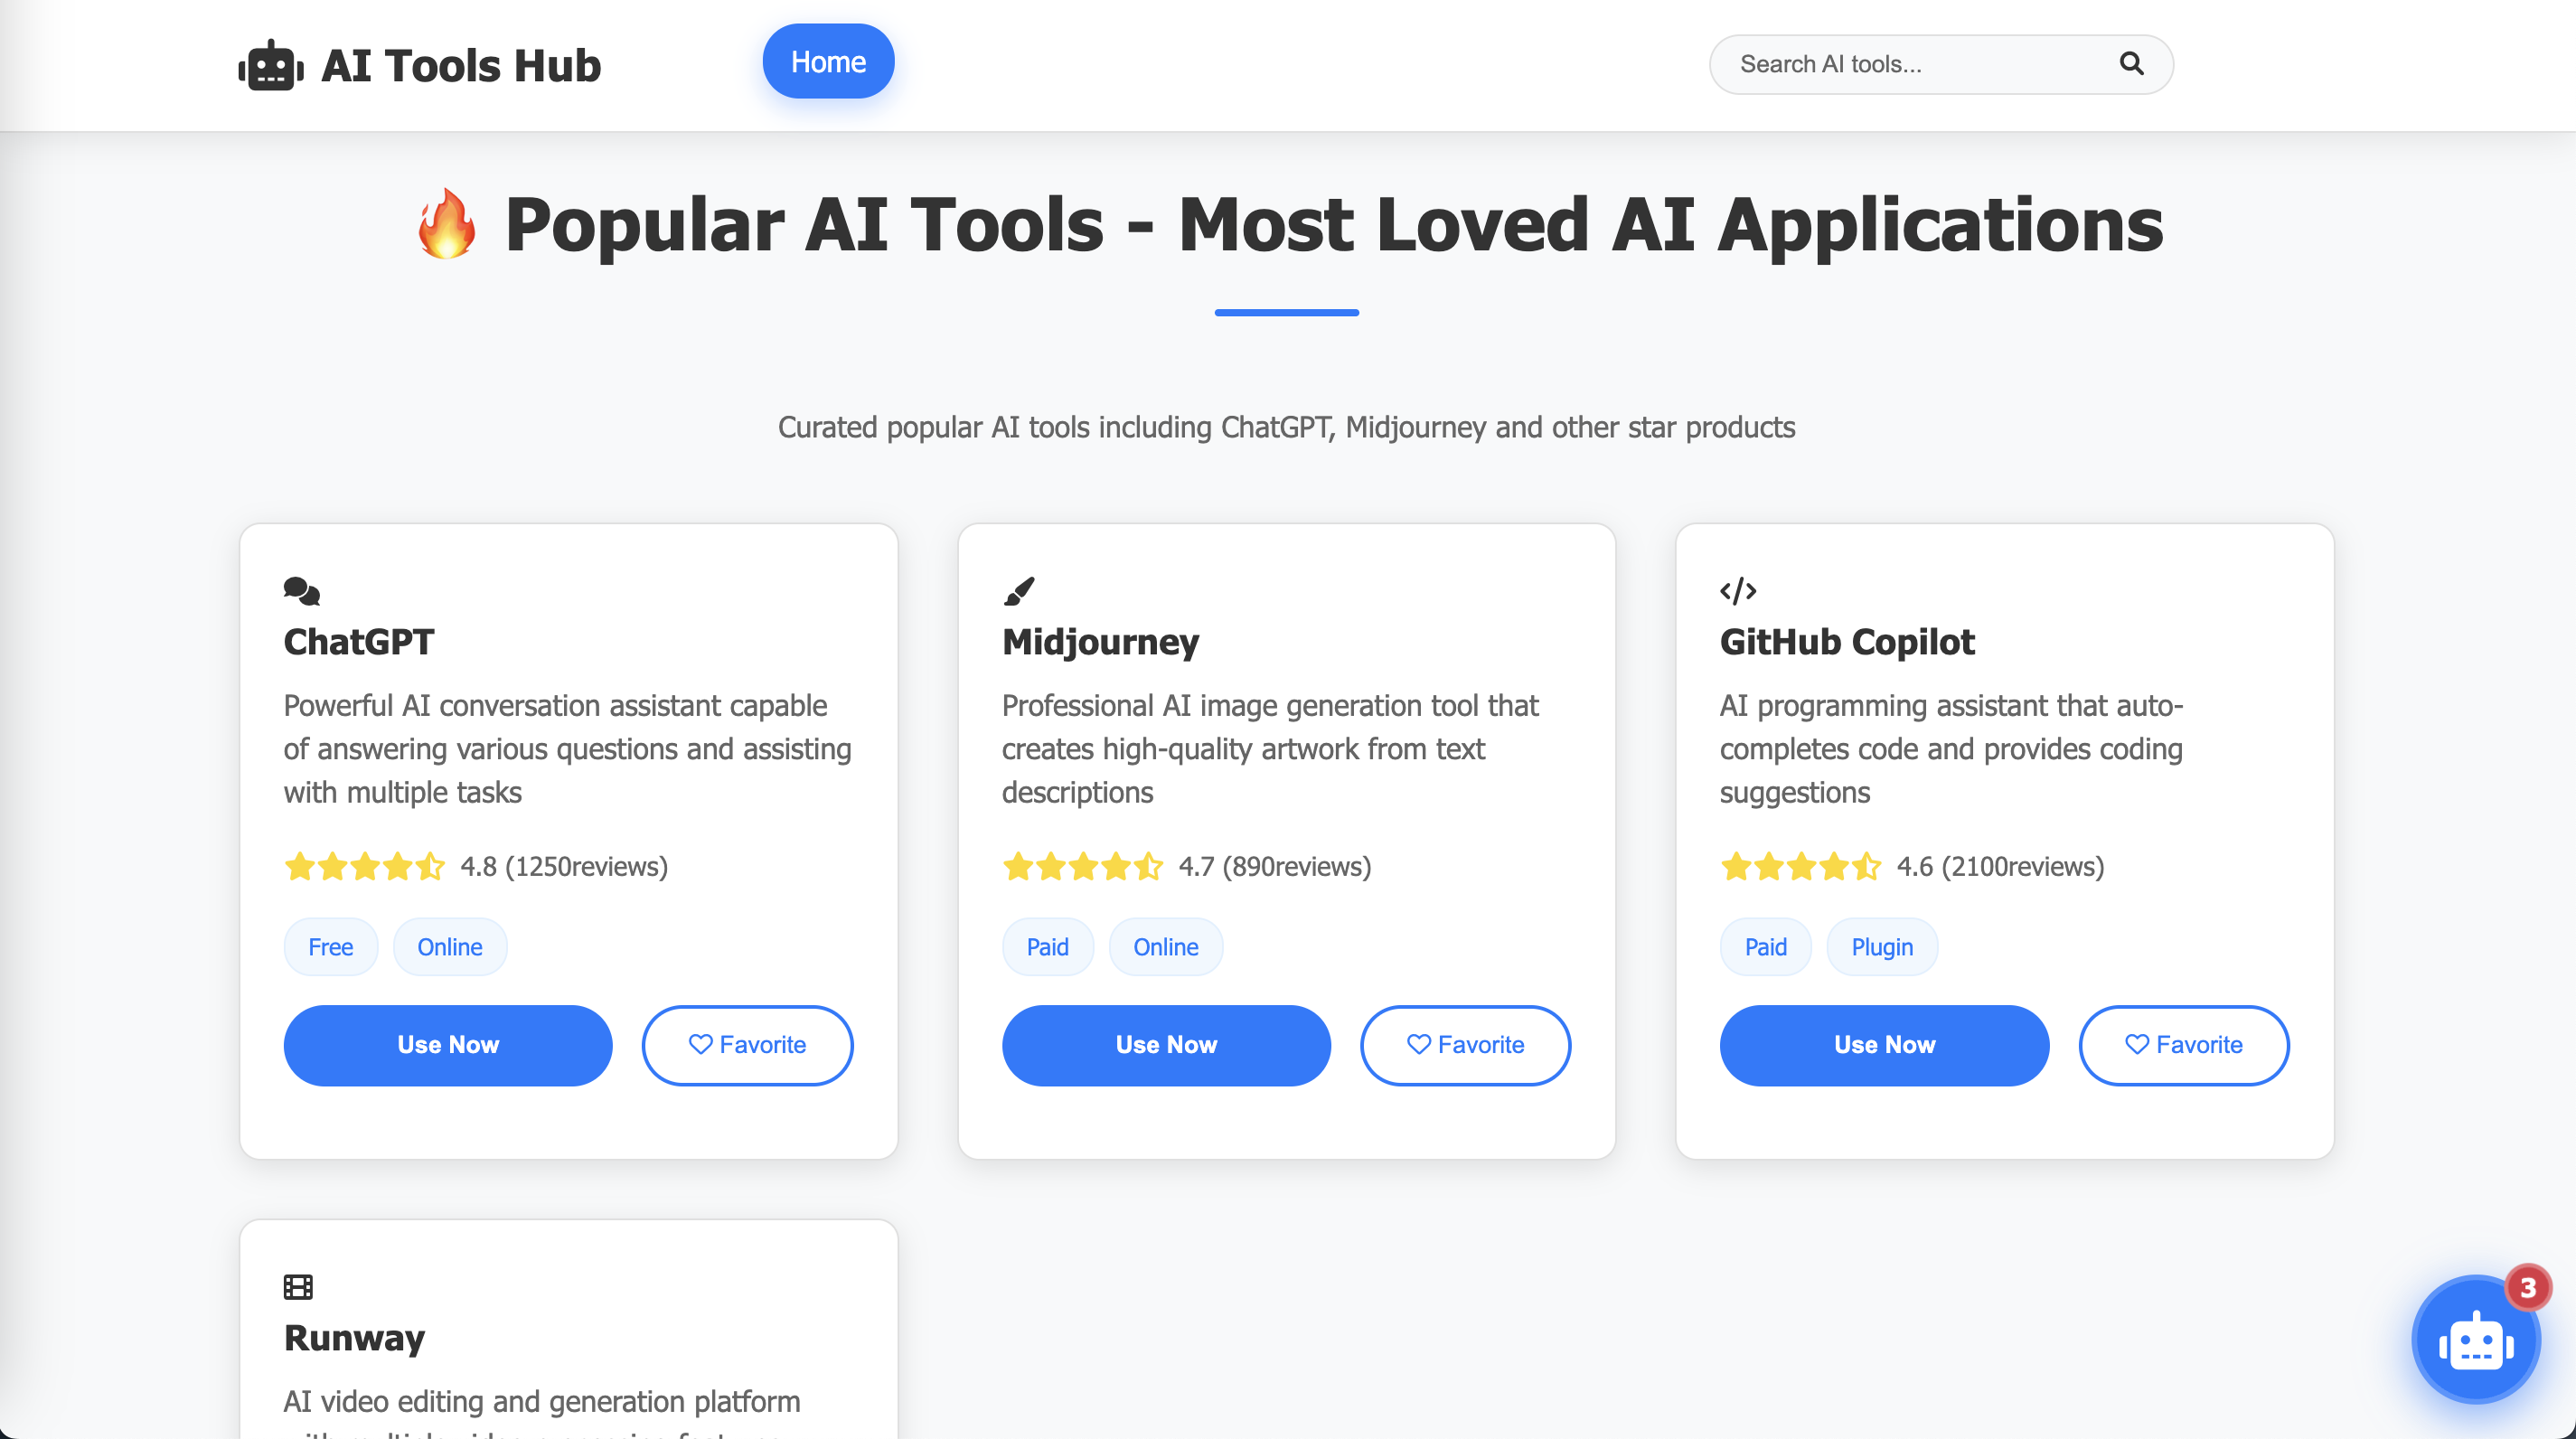
Task: Click the Midjourney paintbrush icon
Action: (1019, 591)
